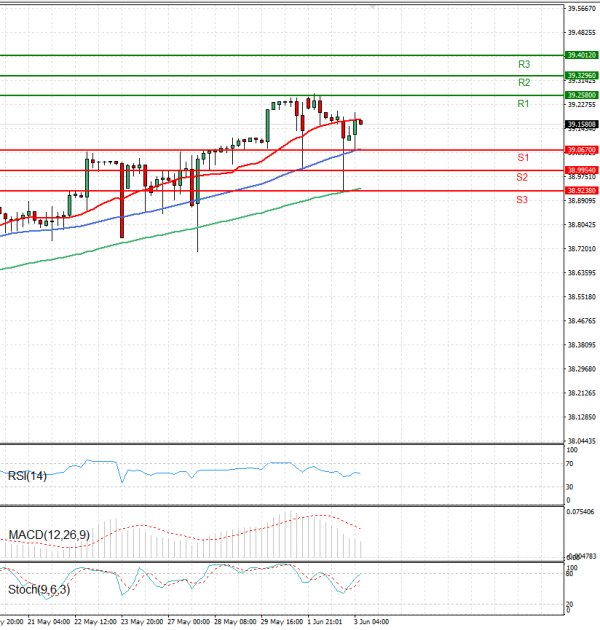Image resolution: width=600 pixels, height=630 pixels.
Task: Click the red 38.99540 price tag
Action: [x=582, y=170]
